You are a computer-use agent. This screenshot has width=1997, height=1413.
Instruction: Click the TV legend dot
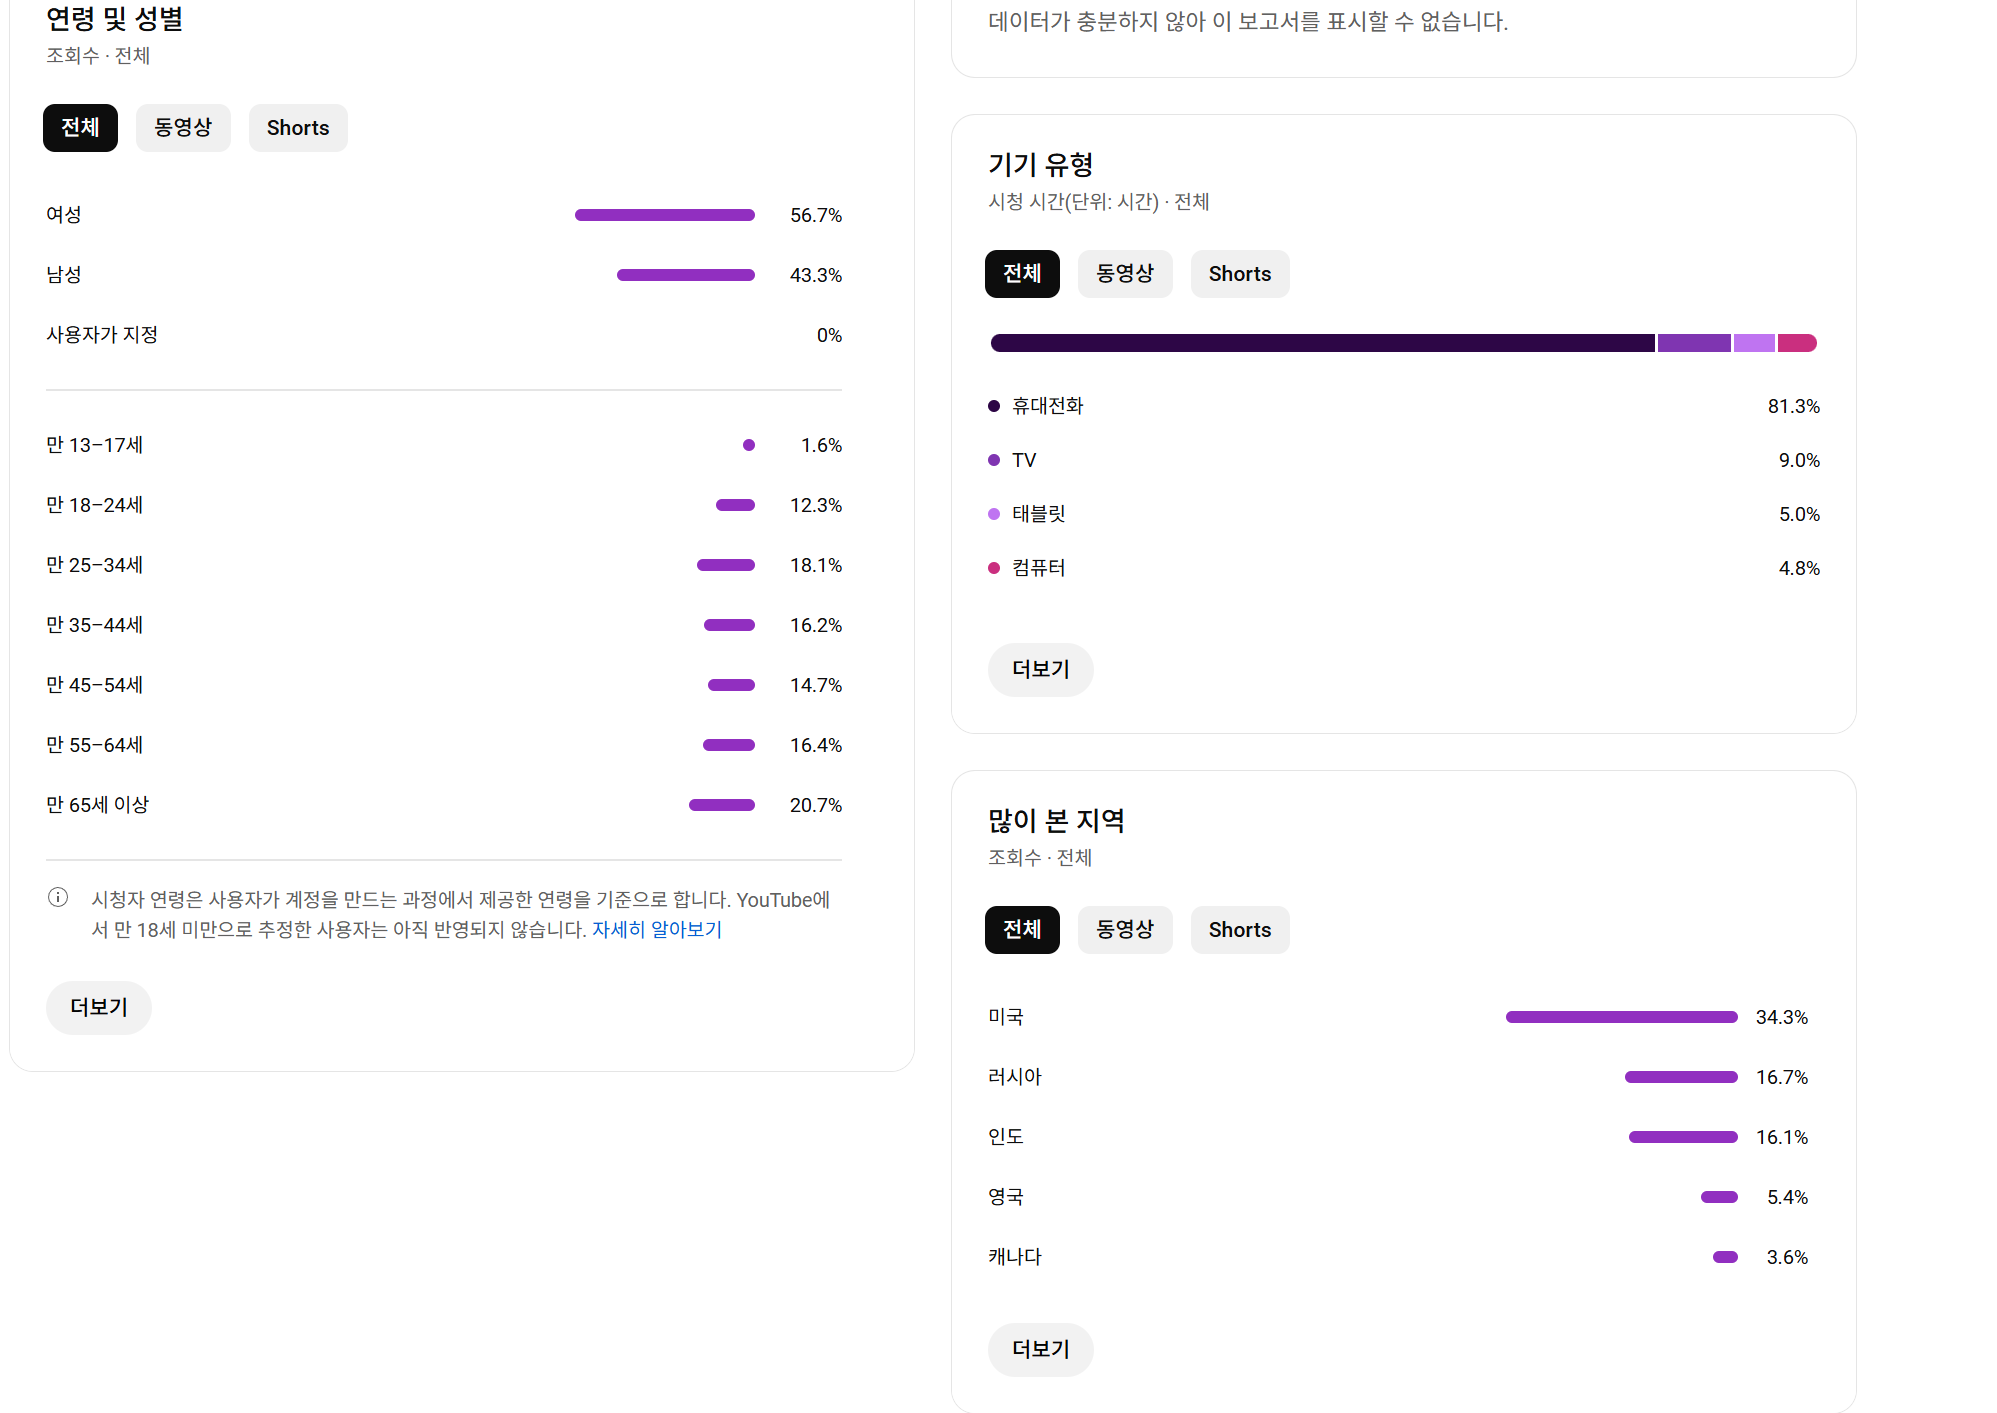(x=994, y=460)
